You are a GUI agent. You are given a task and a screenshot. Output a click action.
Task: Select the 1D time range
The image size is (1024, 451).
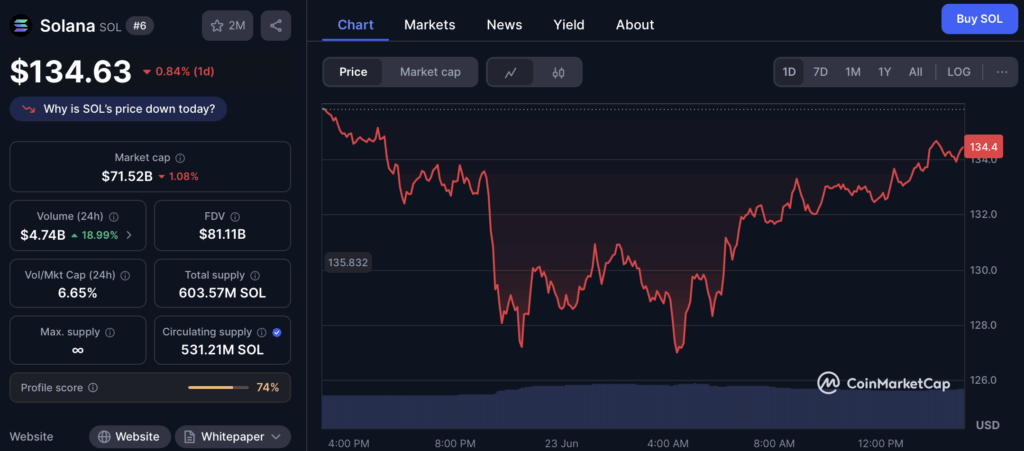point(789,72)
